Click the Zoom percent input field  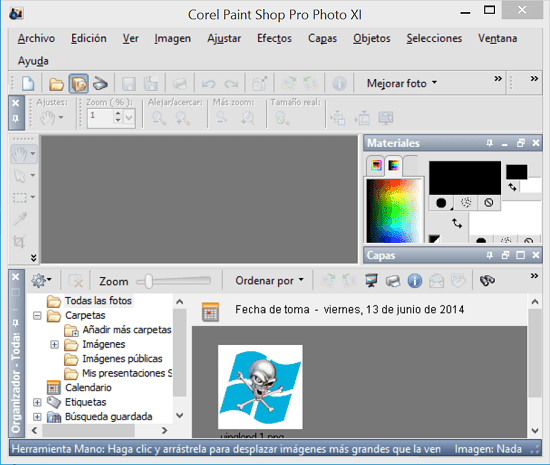pos(100,117)
